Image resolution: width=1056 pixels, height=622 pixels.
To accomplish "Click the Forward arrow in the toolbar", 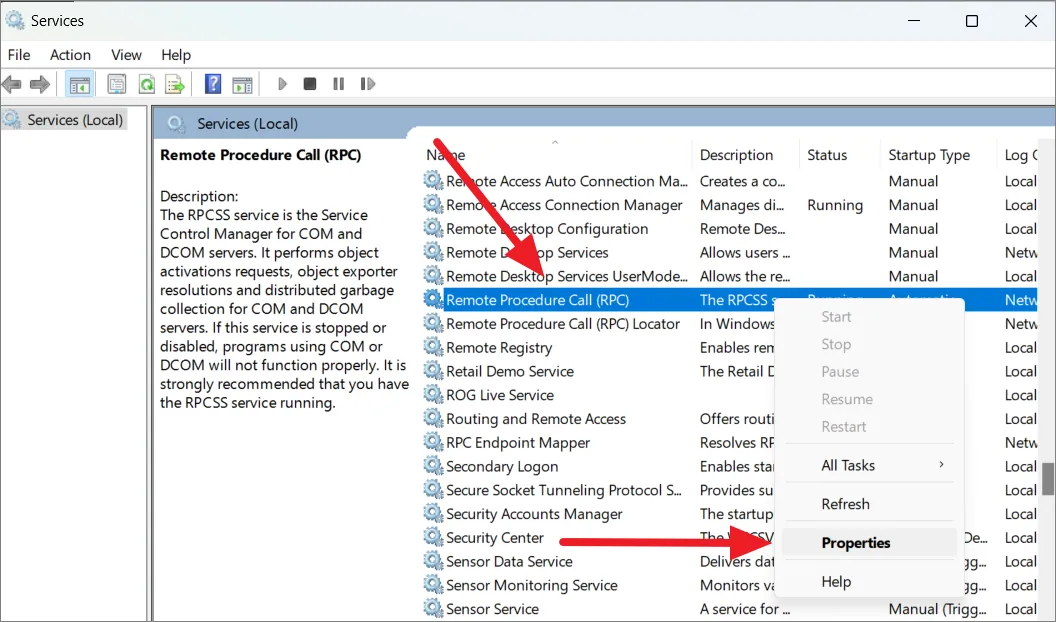I will [x=40, y=85].
